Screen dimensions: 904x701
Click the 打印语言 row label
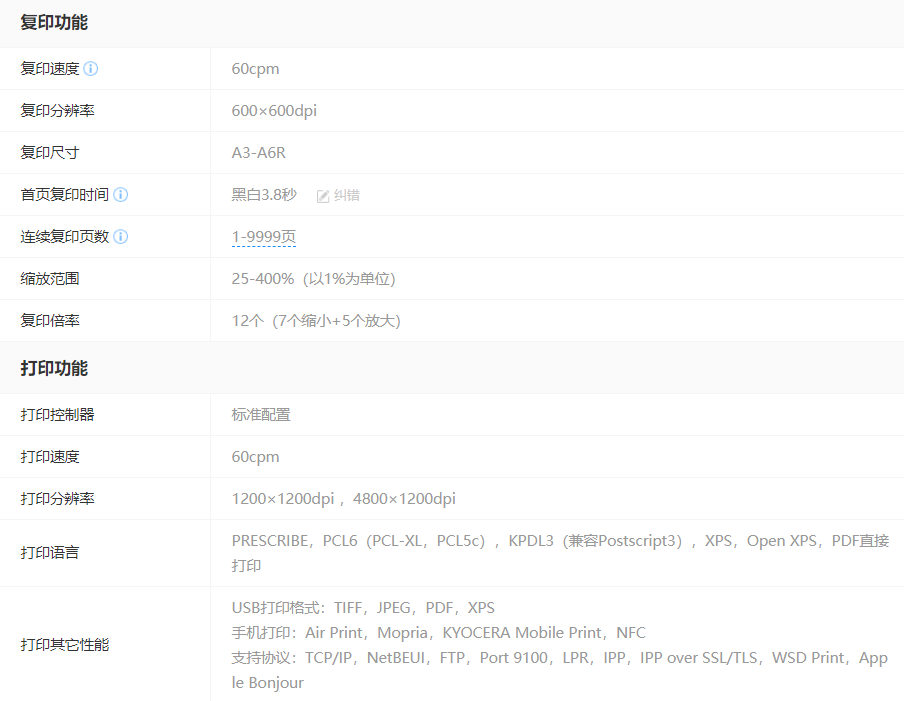point(50,552)
